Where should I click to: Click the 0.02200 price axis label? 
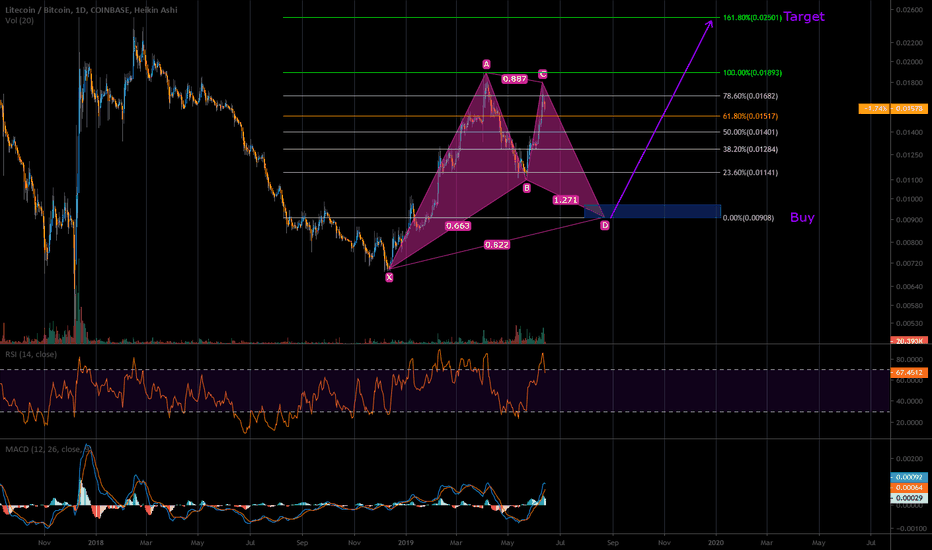909,43
